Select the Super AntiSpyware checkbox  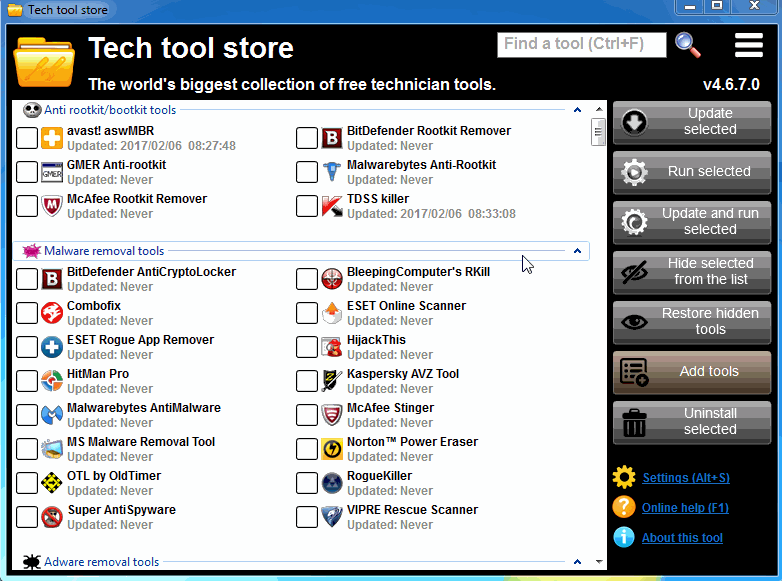coord(27,517)
